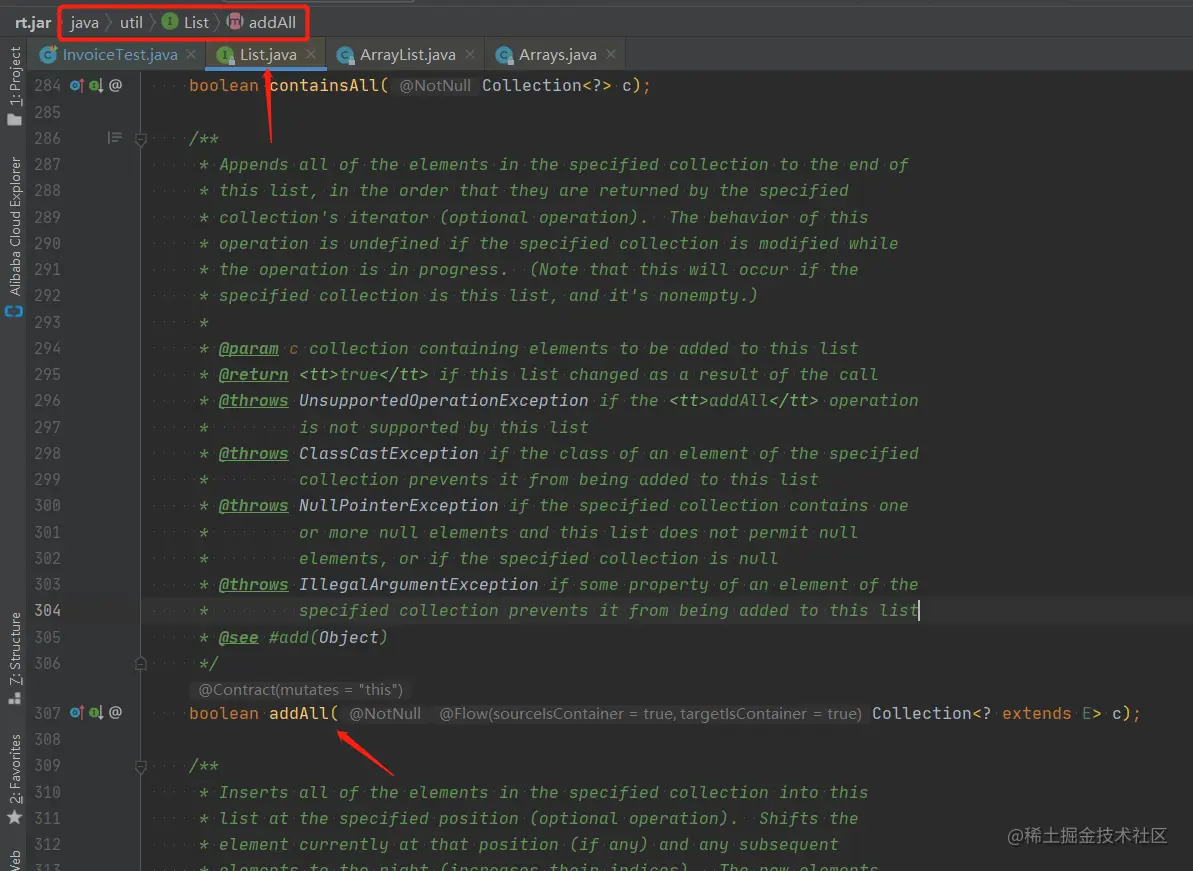Open the 1: Project tool window

point(14,85)
